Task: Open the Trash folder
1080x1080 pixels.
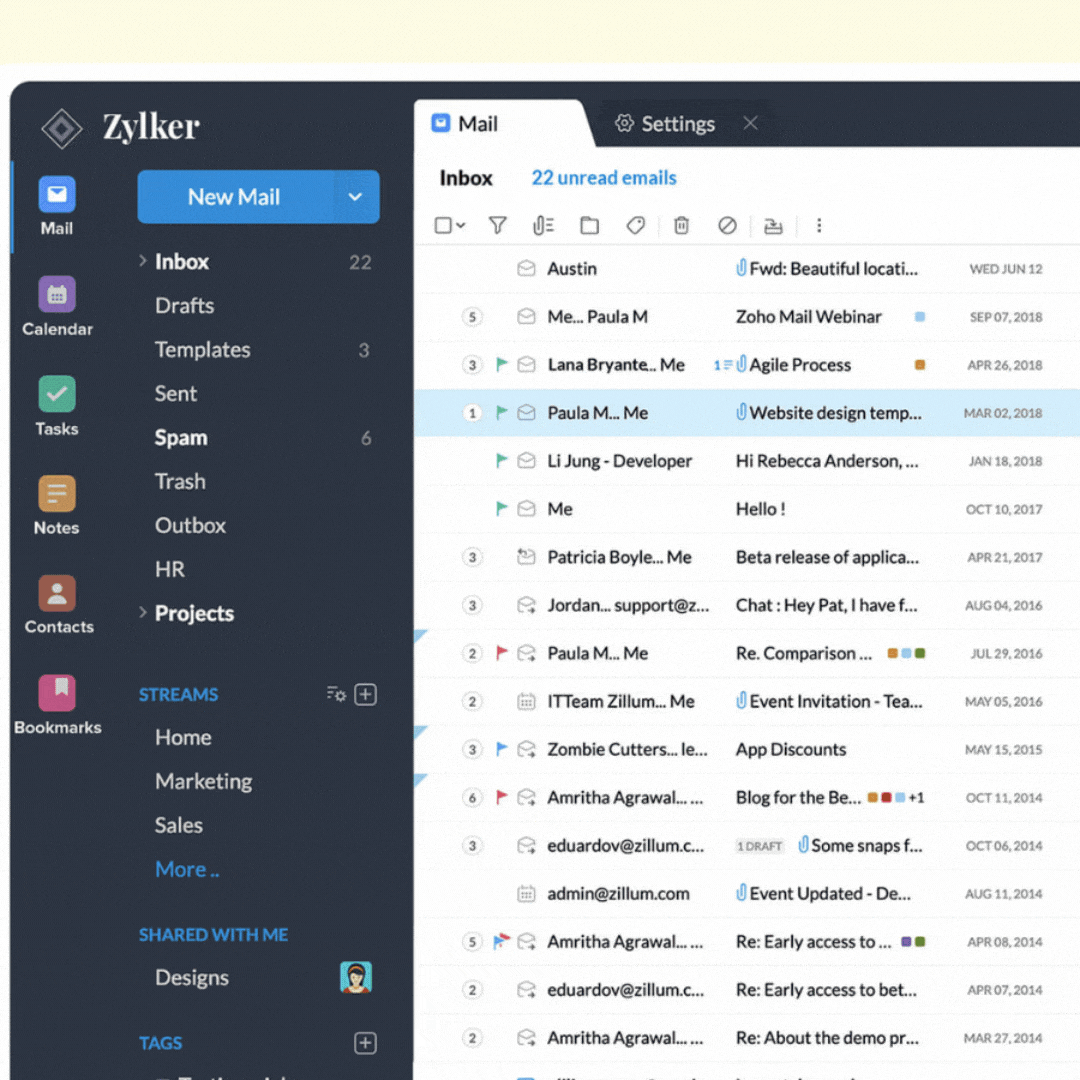Action: point(180,481)
